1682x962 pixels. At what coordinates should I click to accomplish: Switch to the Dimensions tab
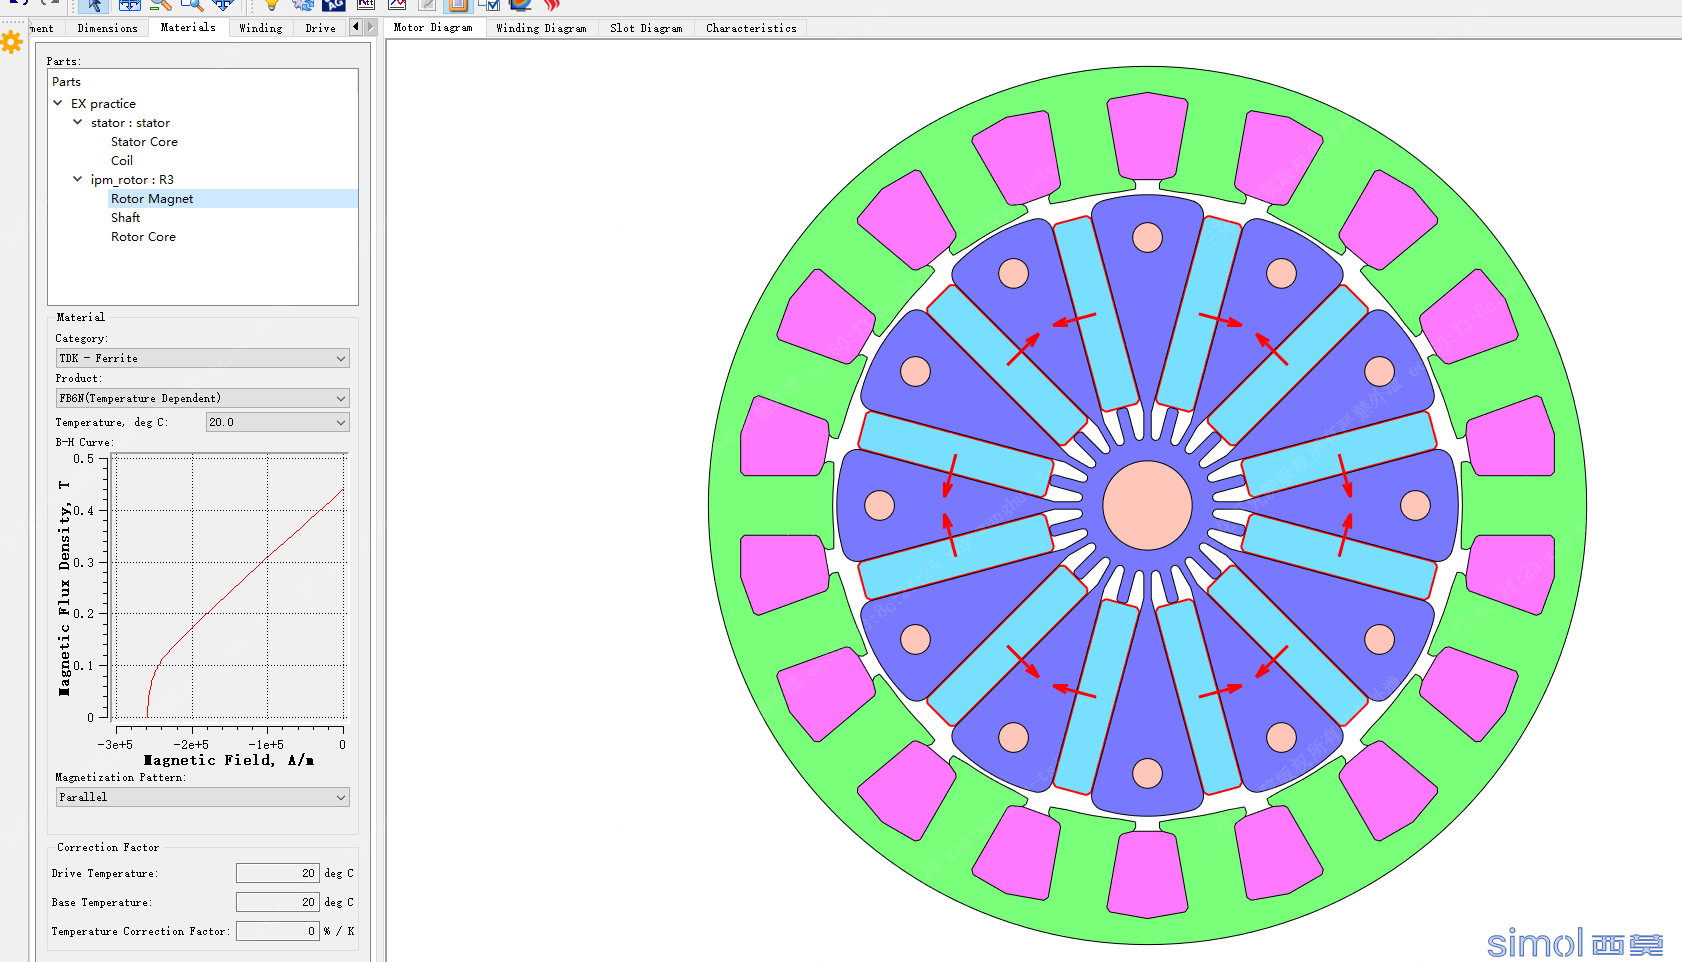[x=107, y=28]
